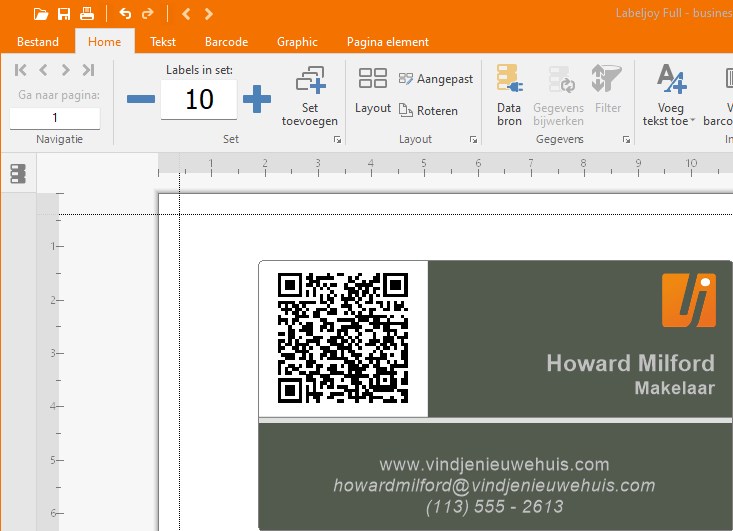Viewport: 733px width, 531px height.
Task: Click Gegevens bijwerken icon
Action: pyautogui.click(x=559, y=95)
